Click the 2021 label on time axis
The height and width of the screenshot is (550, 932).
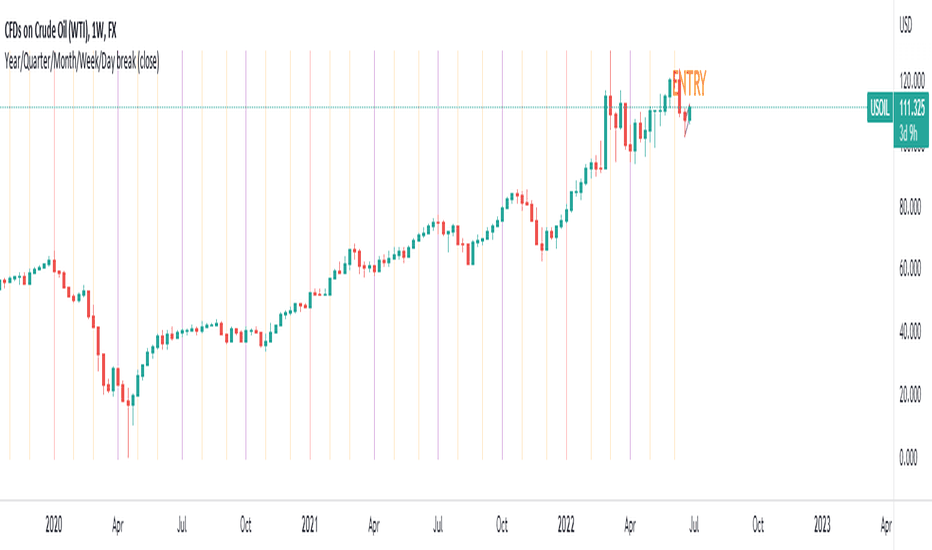(309, 525)
